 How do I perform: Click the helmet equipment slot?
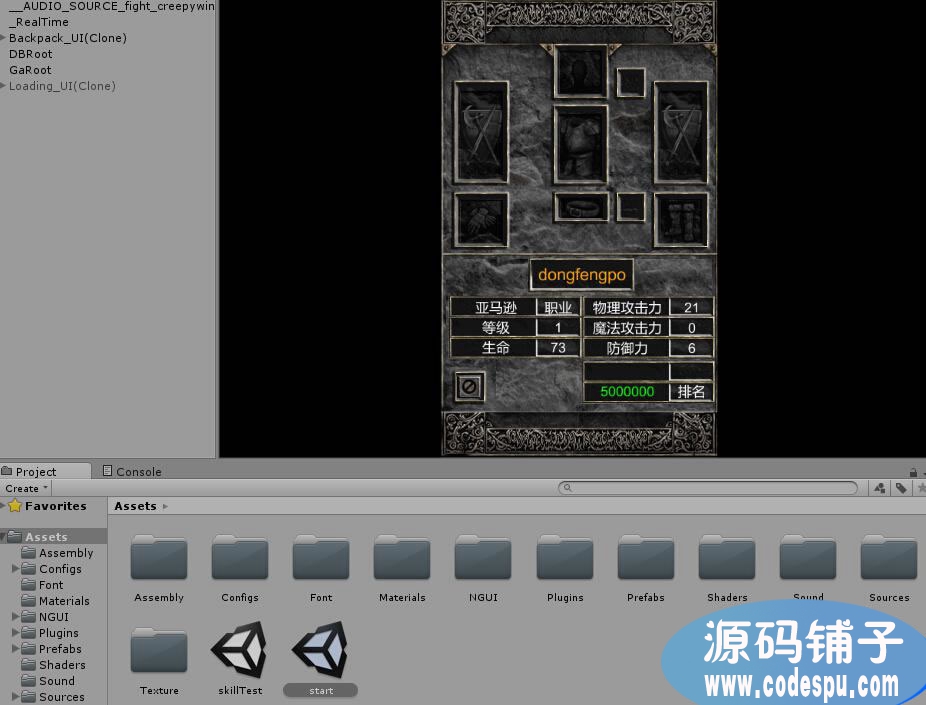(581, 71)
